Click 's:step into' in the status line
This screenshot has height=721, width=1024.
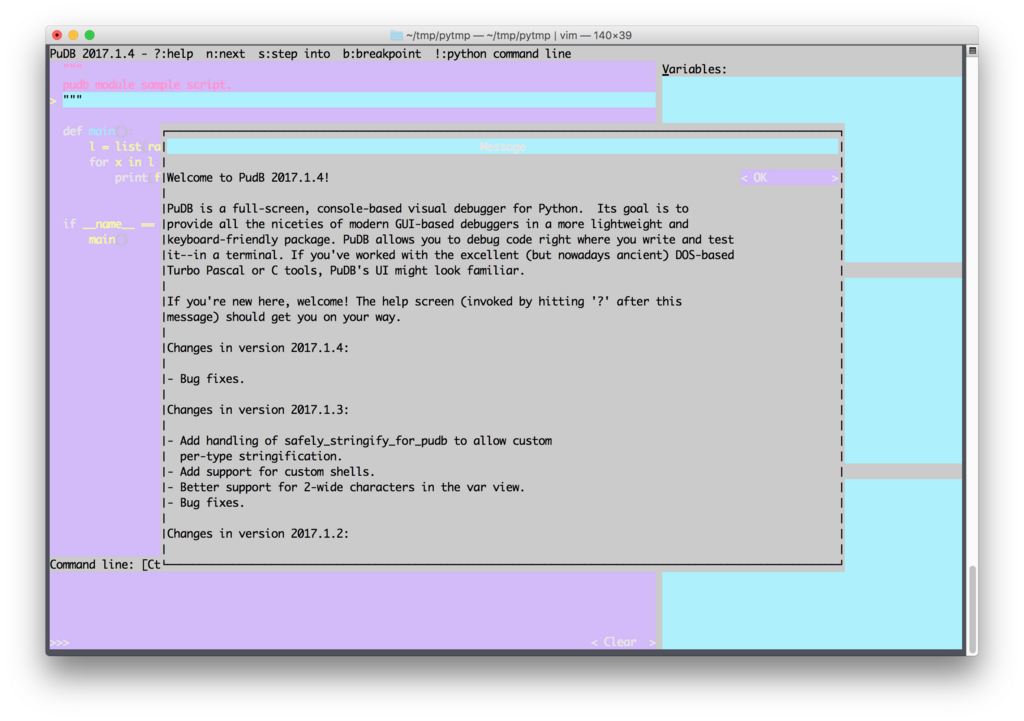(x=294, y=54)
